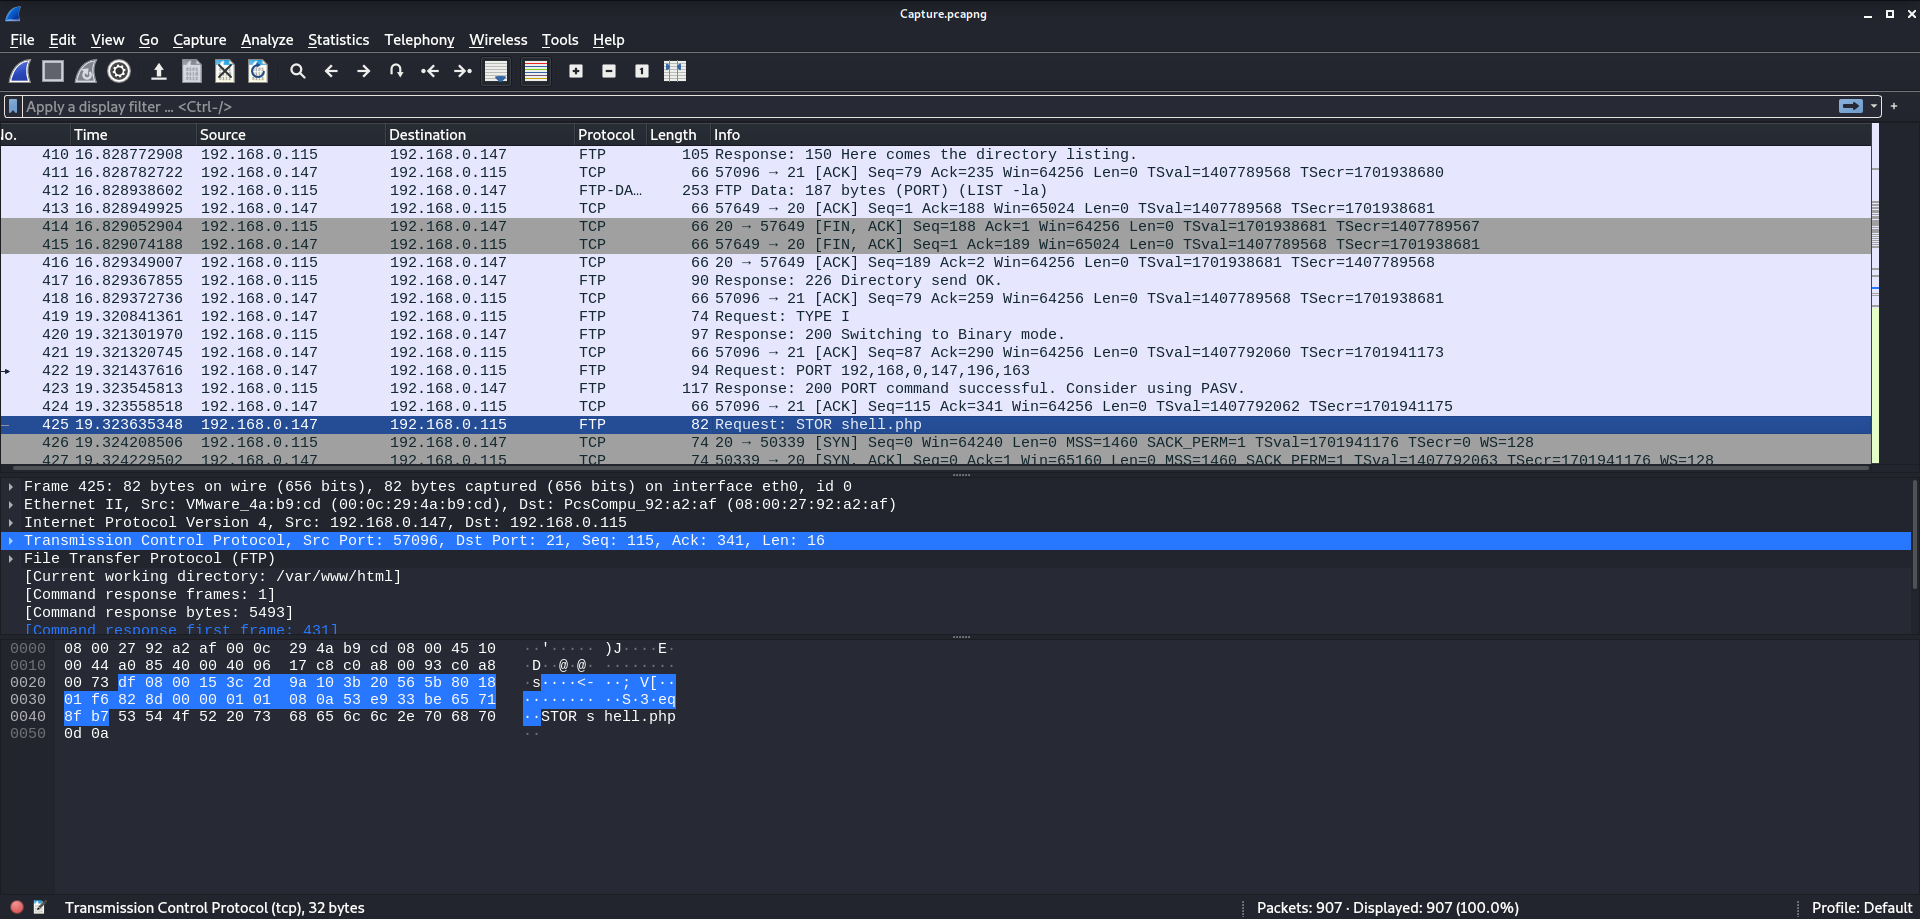
Task: Click the display filter bookmark icon
Action: point(13,106)
